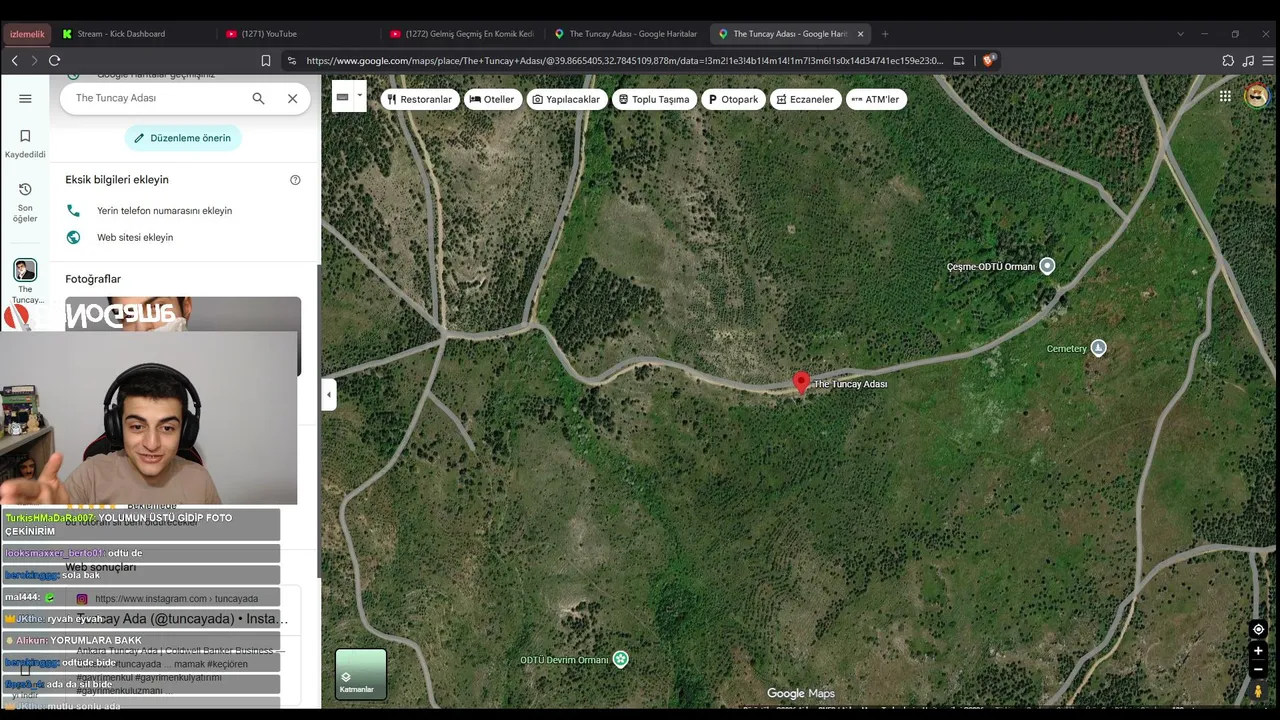Click Web sitesi ekleyin
Image resolution: width=1280 pixels, height=720 pixels.
(135, 237)
